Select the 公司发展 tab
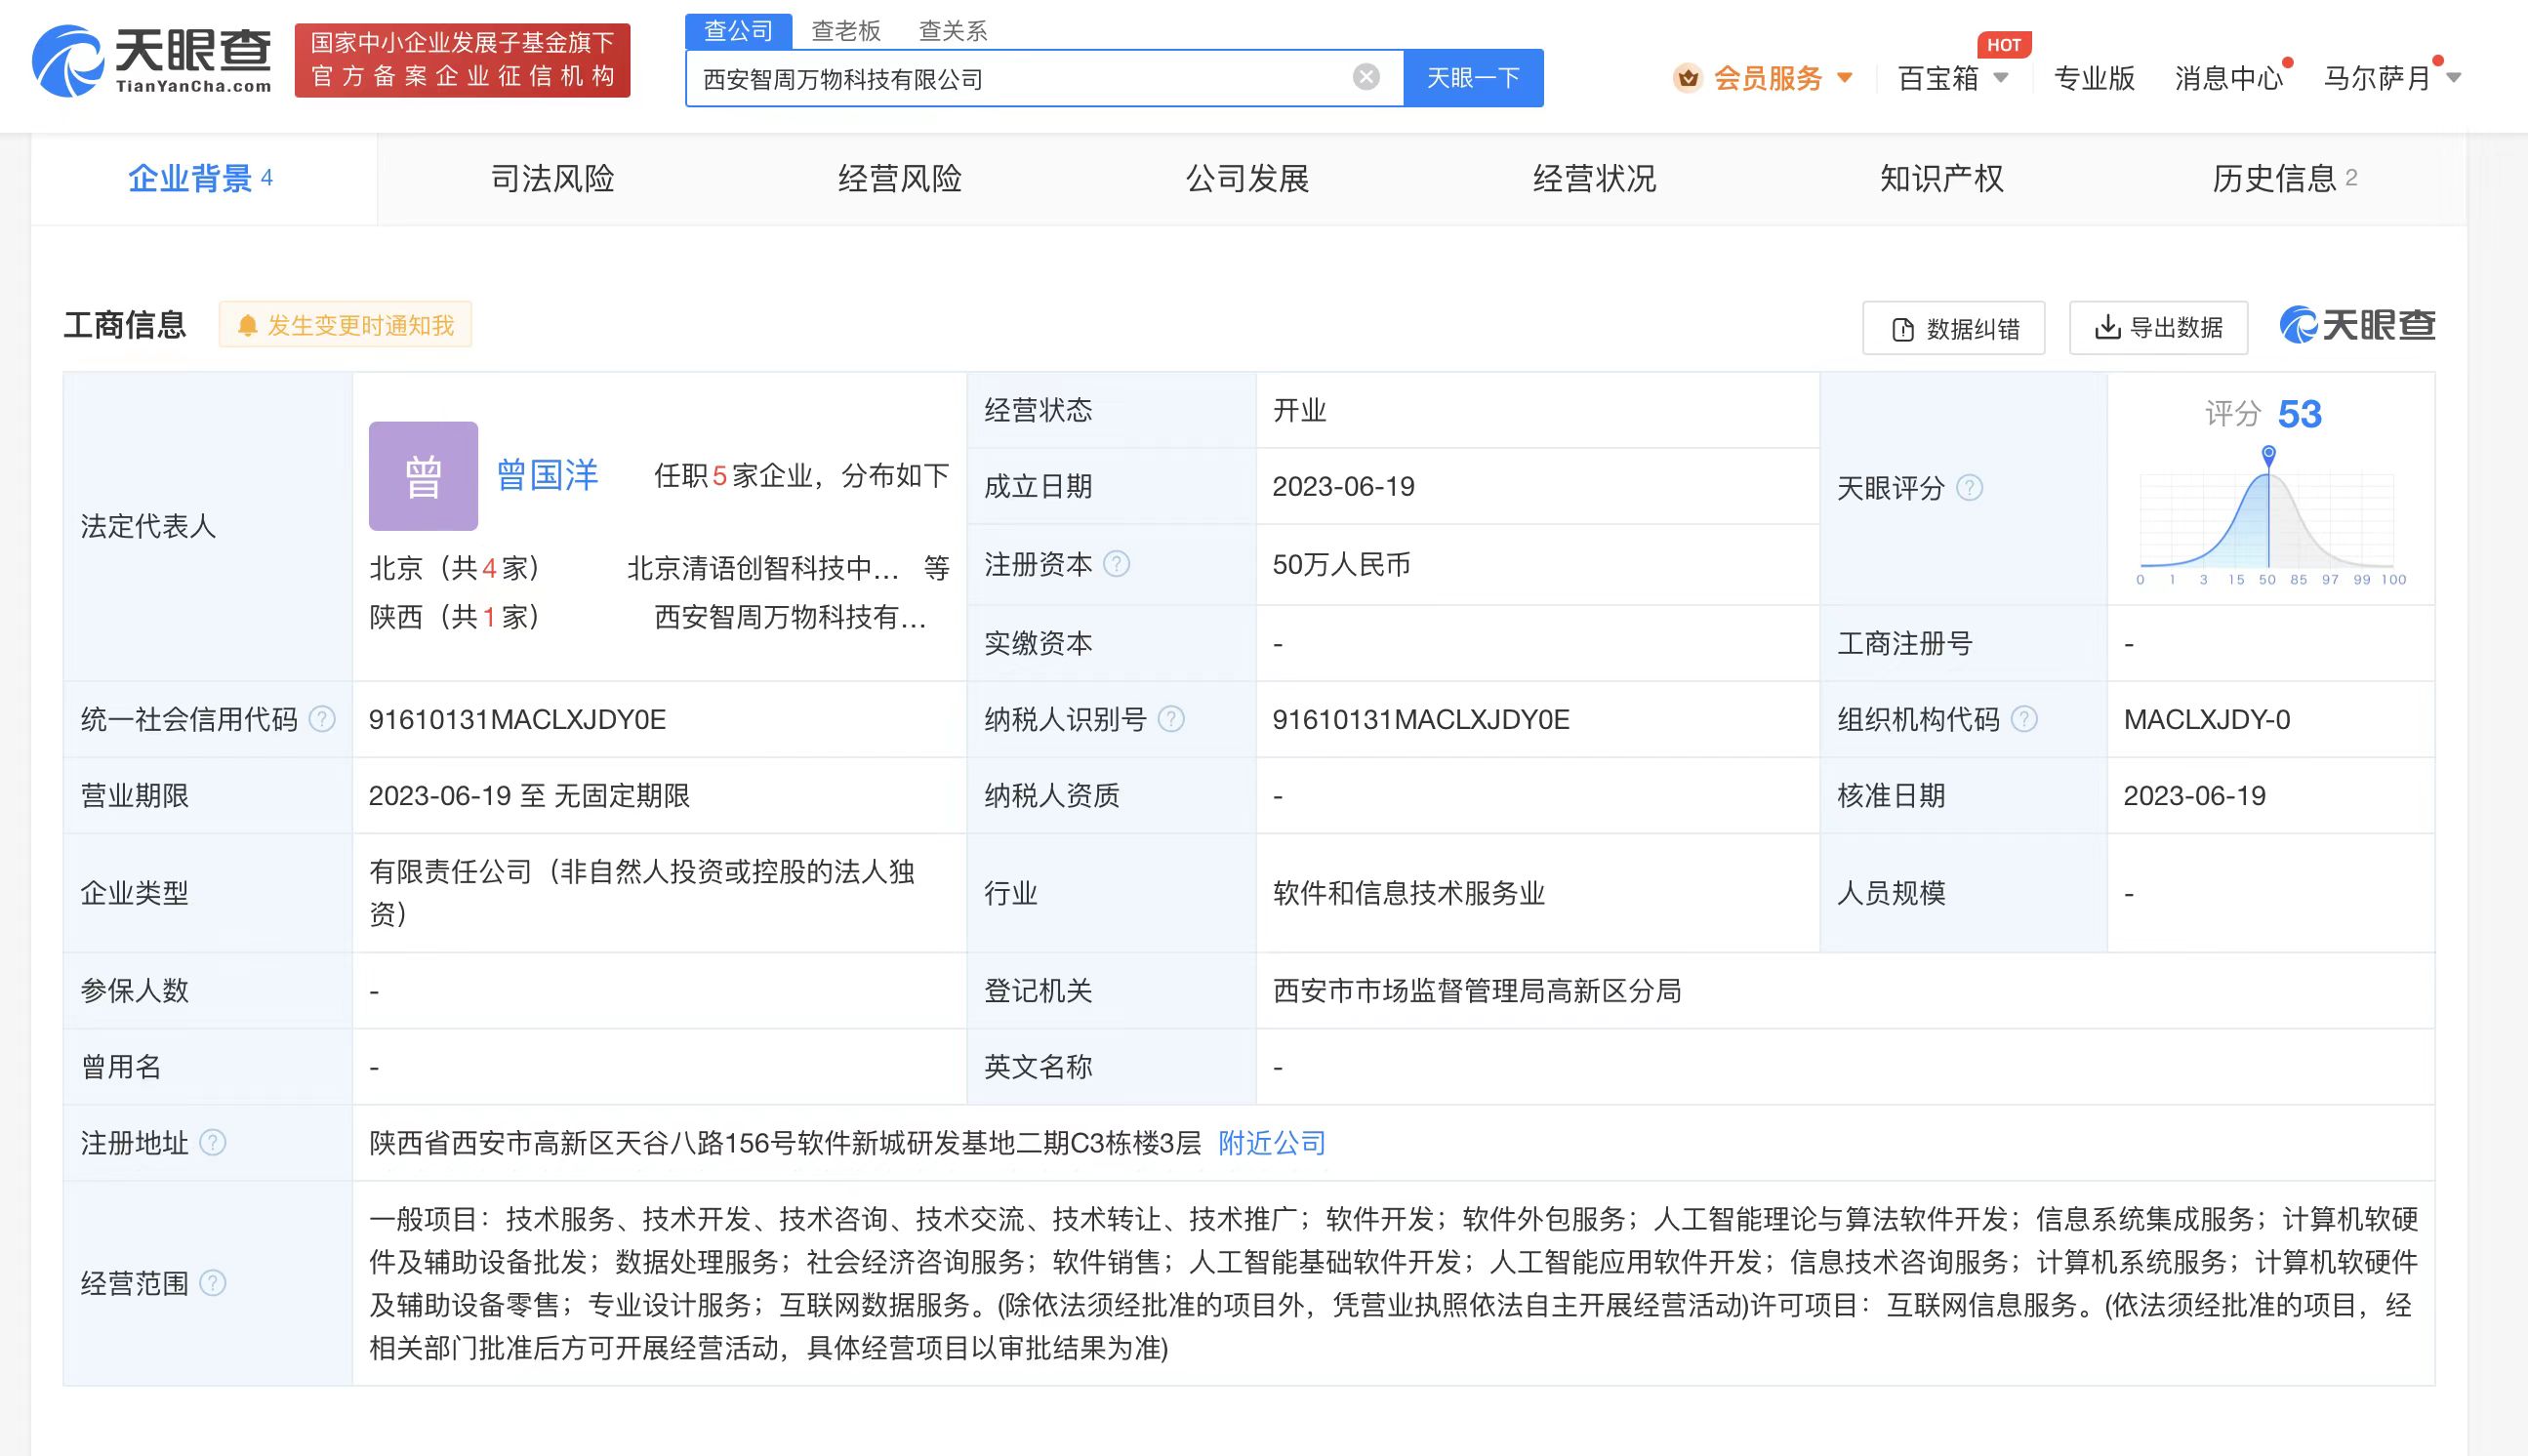This screenshot has height=1456, width=2528. tap(1247, 178)
